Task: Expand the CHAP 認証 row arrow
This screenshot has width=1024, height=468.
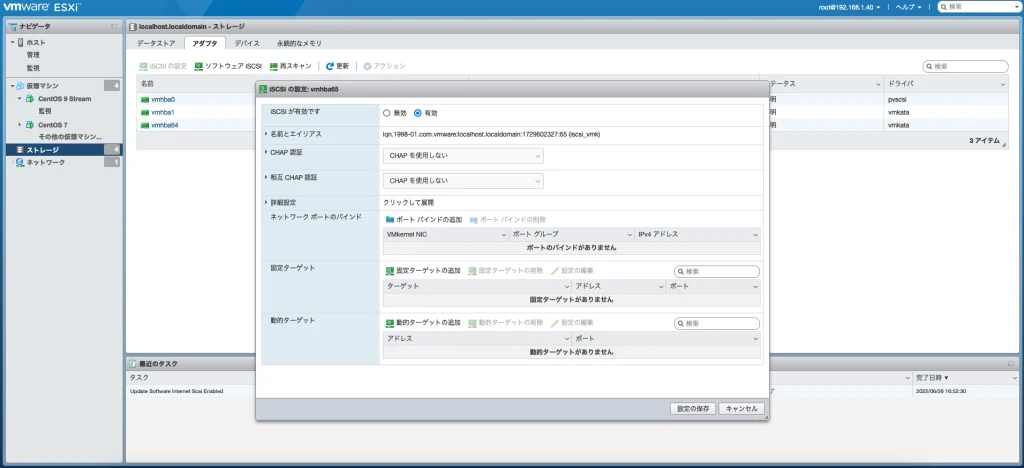Action: click(x=266, y=152)
